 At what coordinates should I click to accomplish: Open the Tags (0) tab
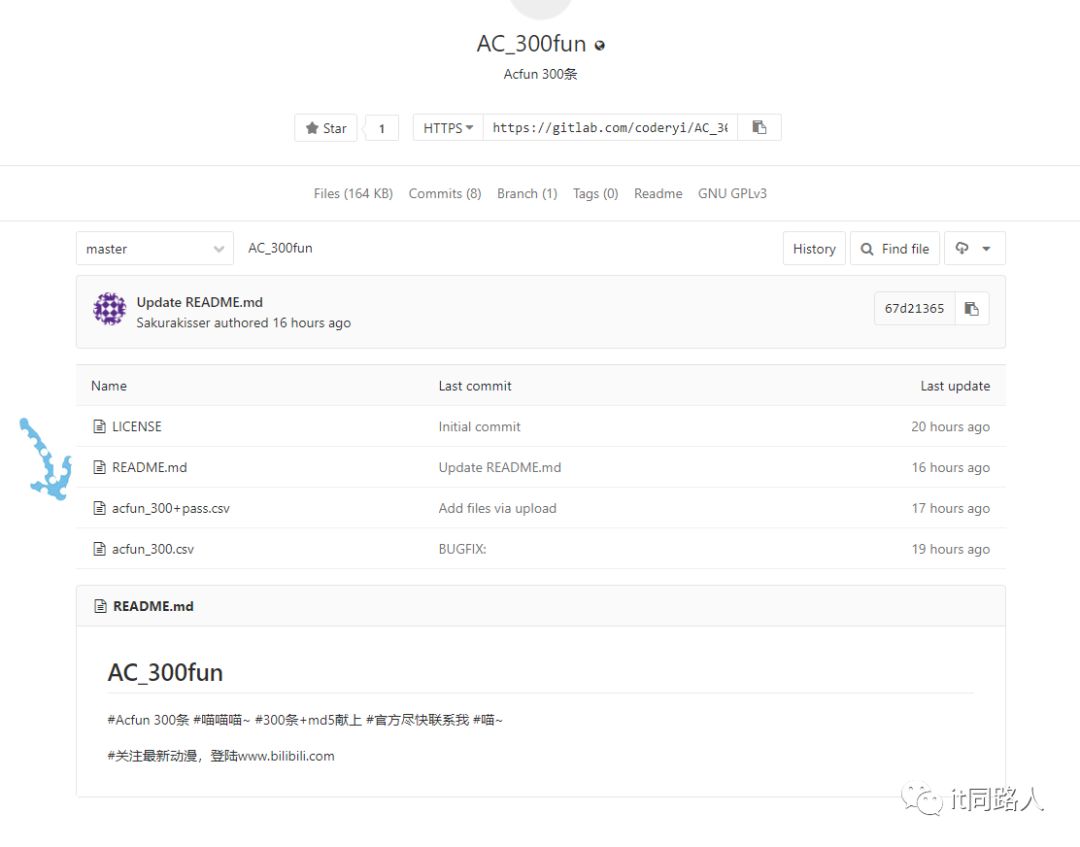click(596, 194)
